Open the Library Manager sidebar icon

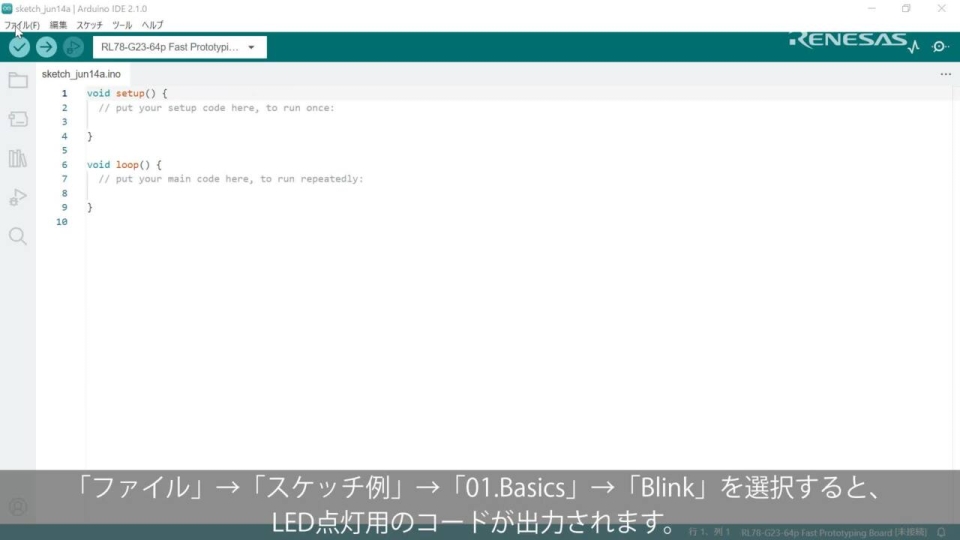coord(18,158)
